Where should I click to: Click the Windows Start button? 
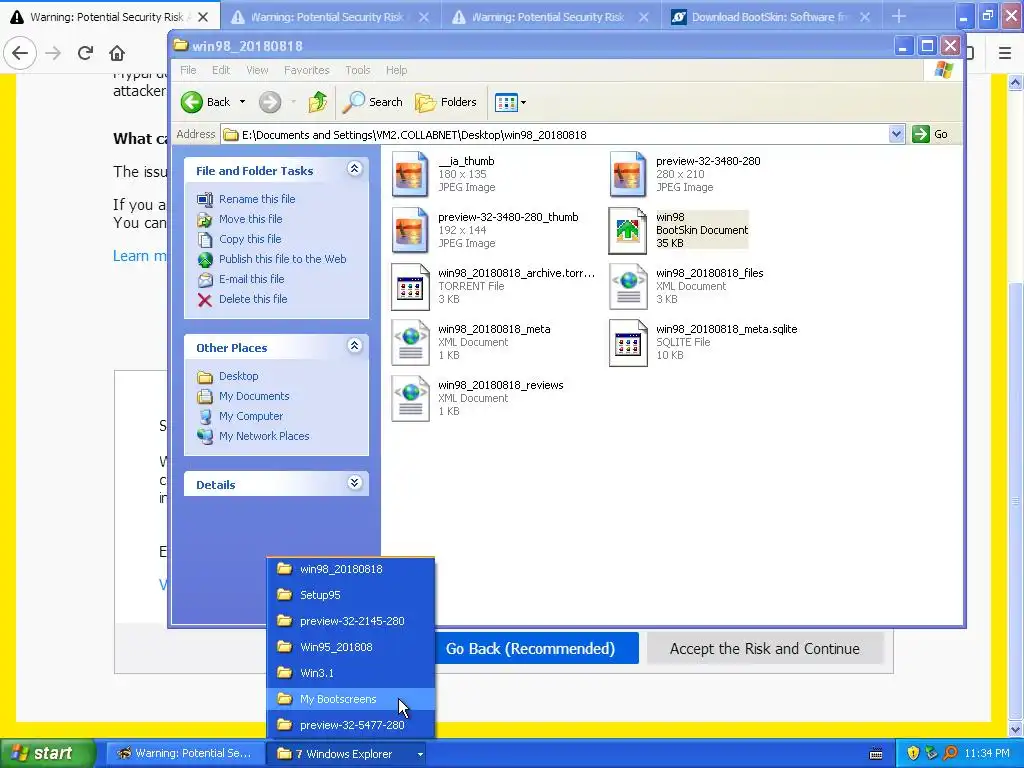(47, 754)
